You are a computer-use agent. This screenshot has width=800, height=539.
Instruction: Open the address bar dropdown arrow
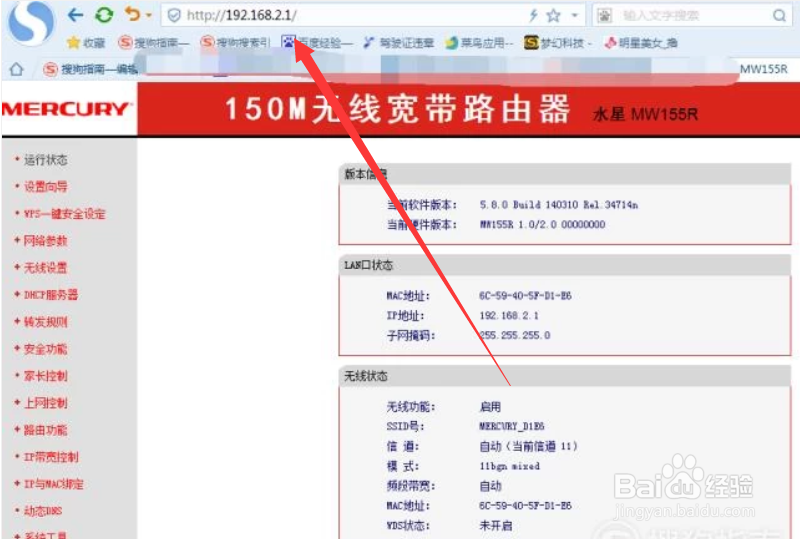(x=574, y=15)
